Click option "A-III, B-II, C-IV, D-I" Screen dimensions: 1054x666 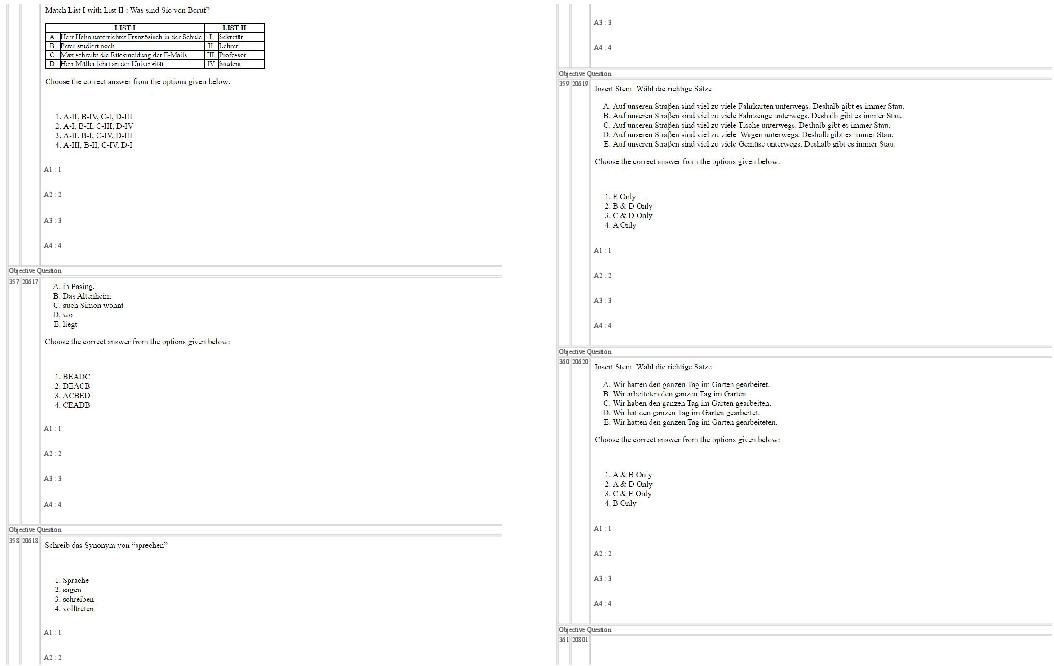[x=95, y=144]
